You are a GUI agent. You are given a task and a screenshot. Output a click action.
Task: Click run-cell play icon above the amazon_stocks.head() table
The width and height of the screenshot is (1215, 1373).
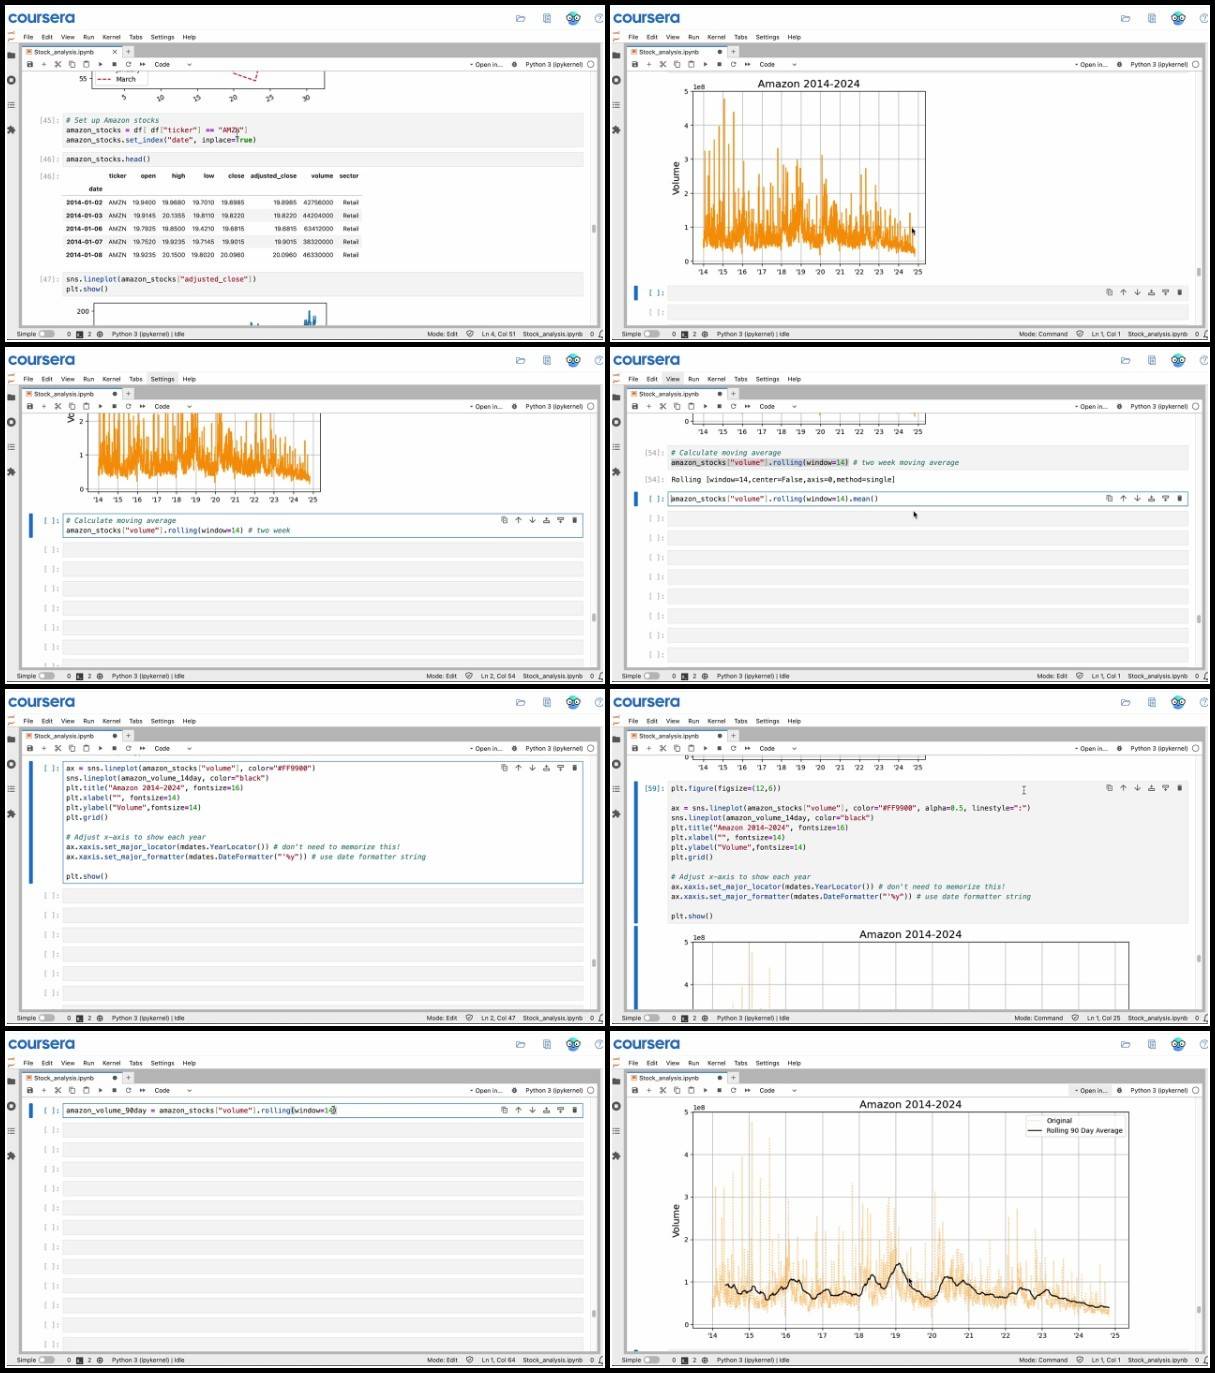click(x=100, y=64)
